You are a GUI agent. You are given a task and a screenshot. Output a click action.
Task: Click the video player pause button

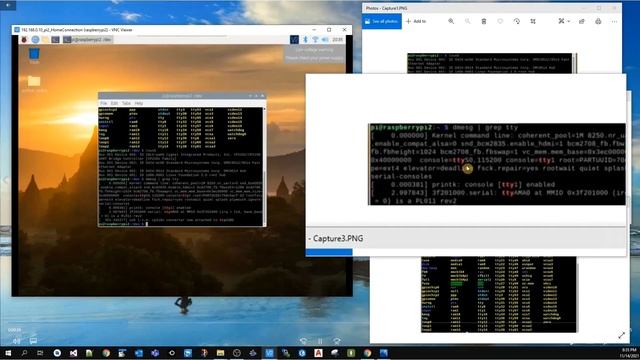pos(320,341)
